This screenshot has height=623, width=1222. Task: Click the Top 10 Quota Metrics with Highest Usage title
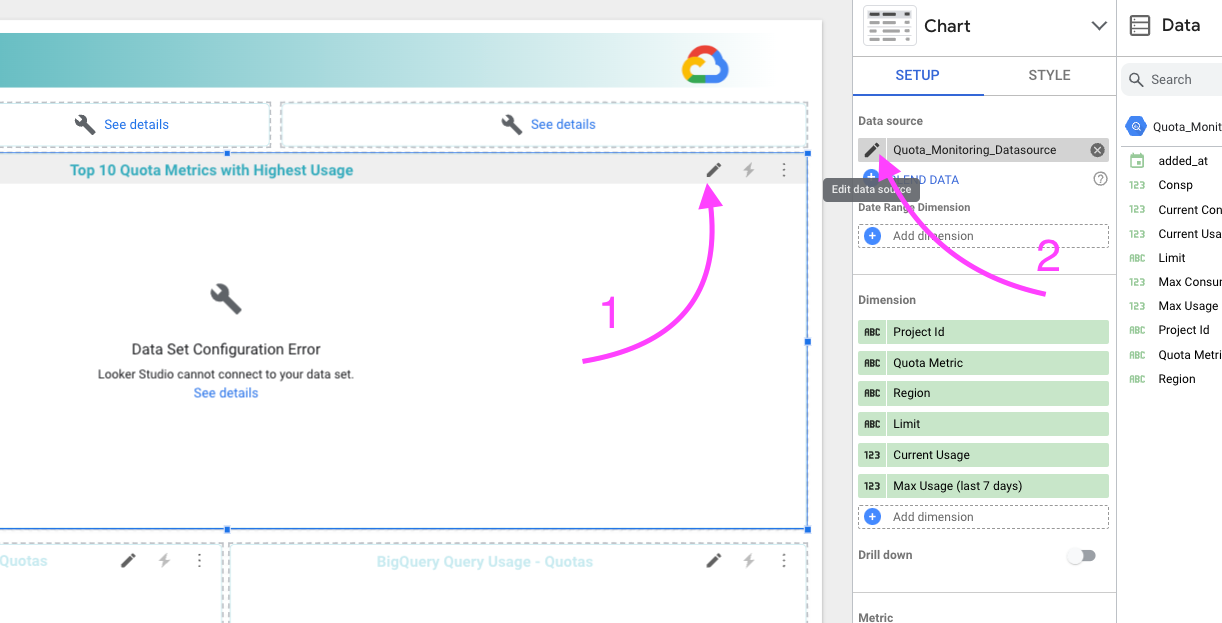click(211, 170)
